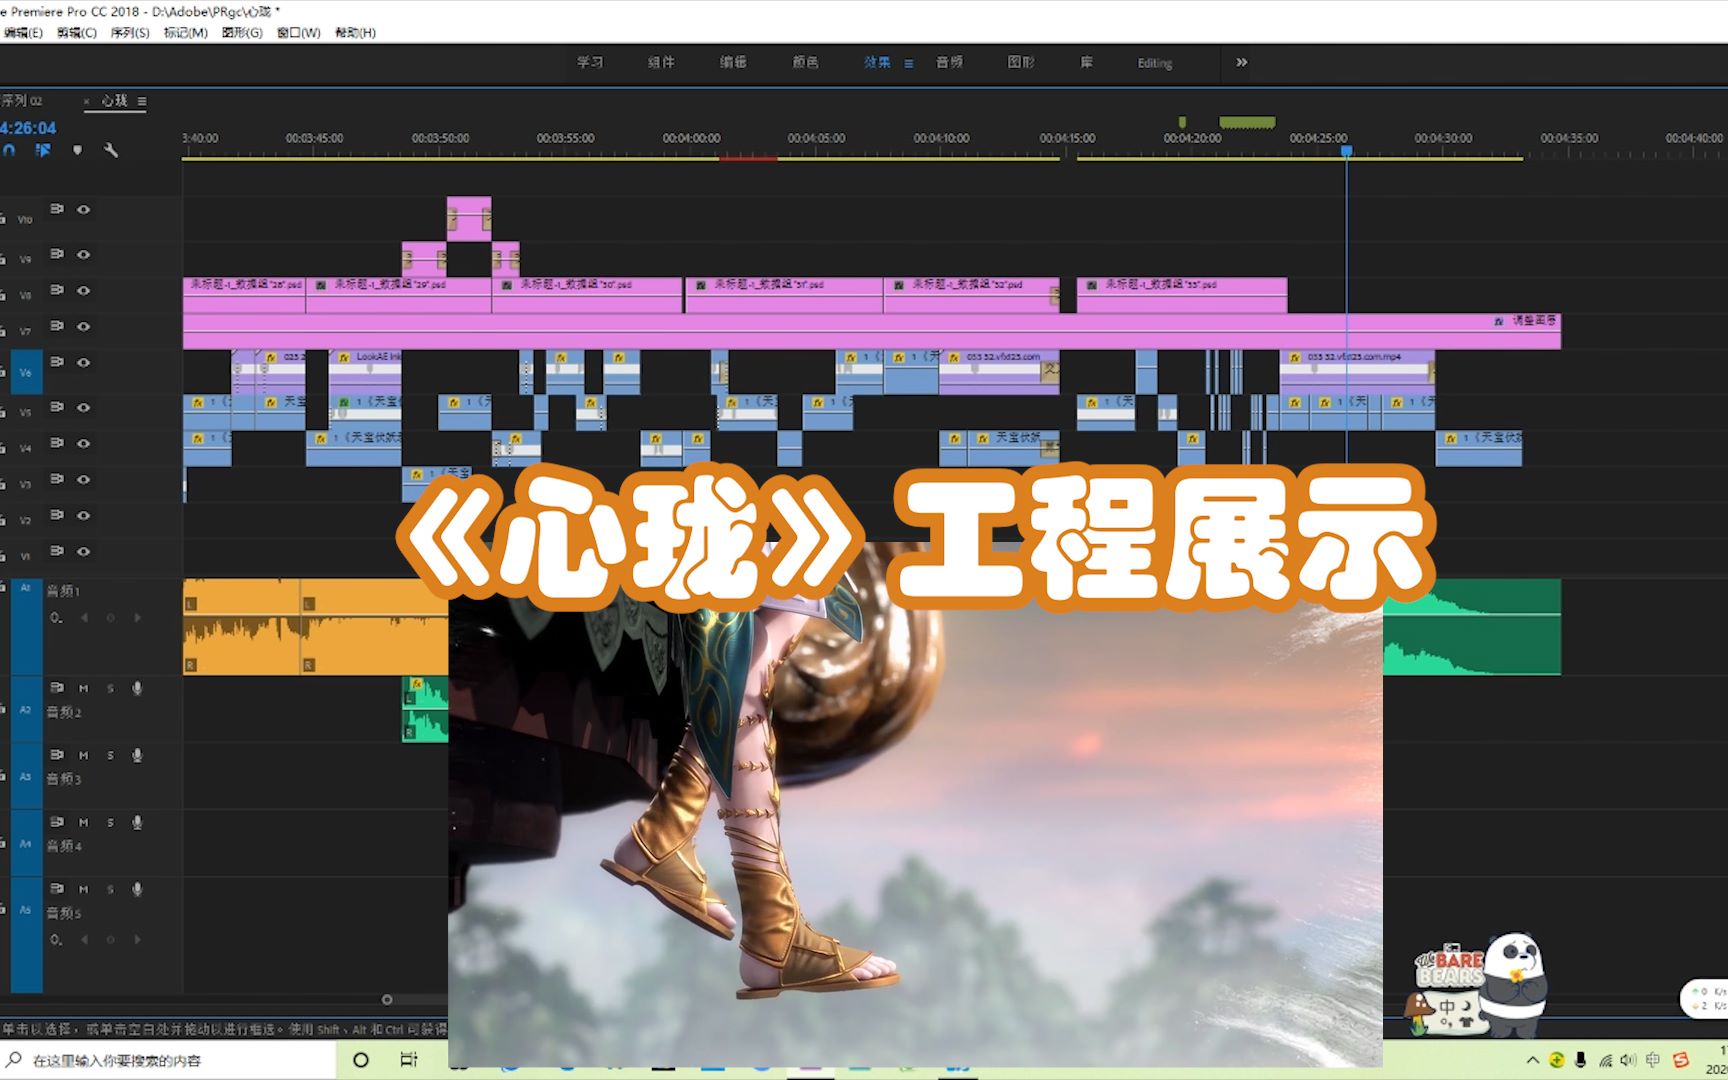The width and height of the screenshot is (1728, 1080).
Task: Open the 序列(S) menu
Action: [130, 32]
